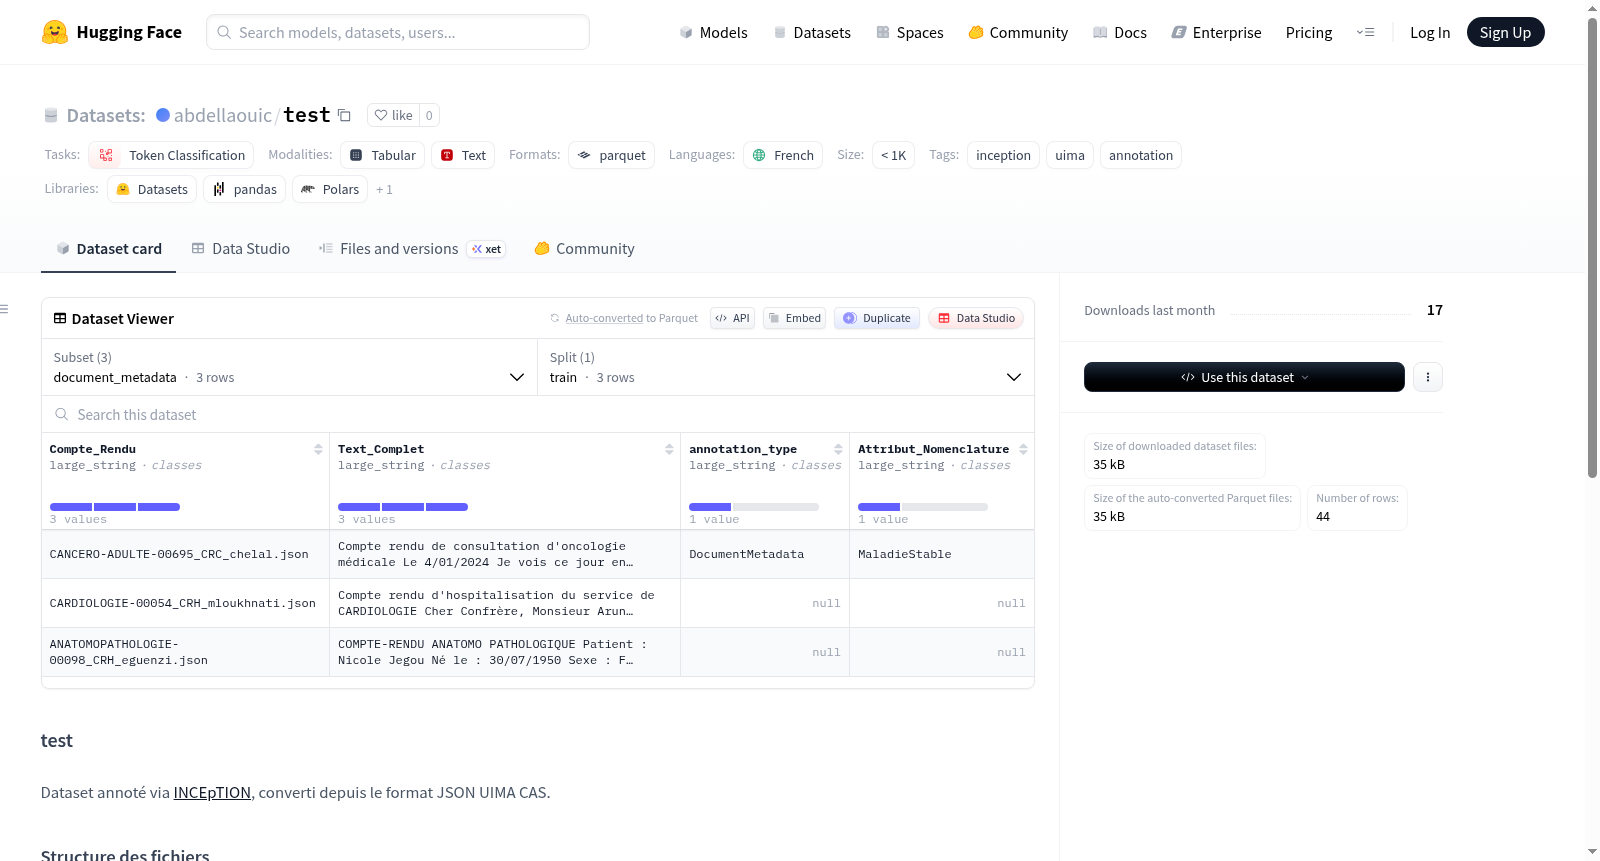1600x861 pixels.
Task: Click the Compte_Rendu values distribution bar
Action: [x=115, y=507]
